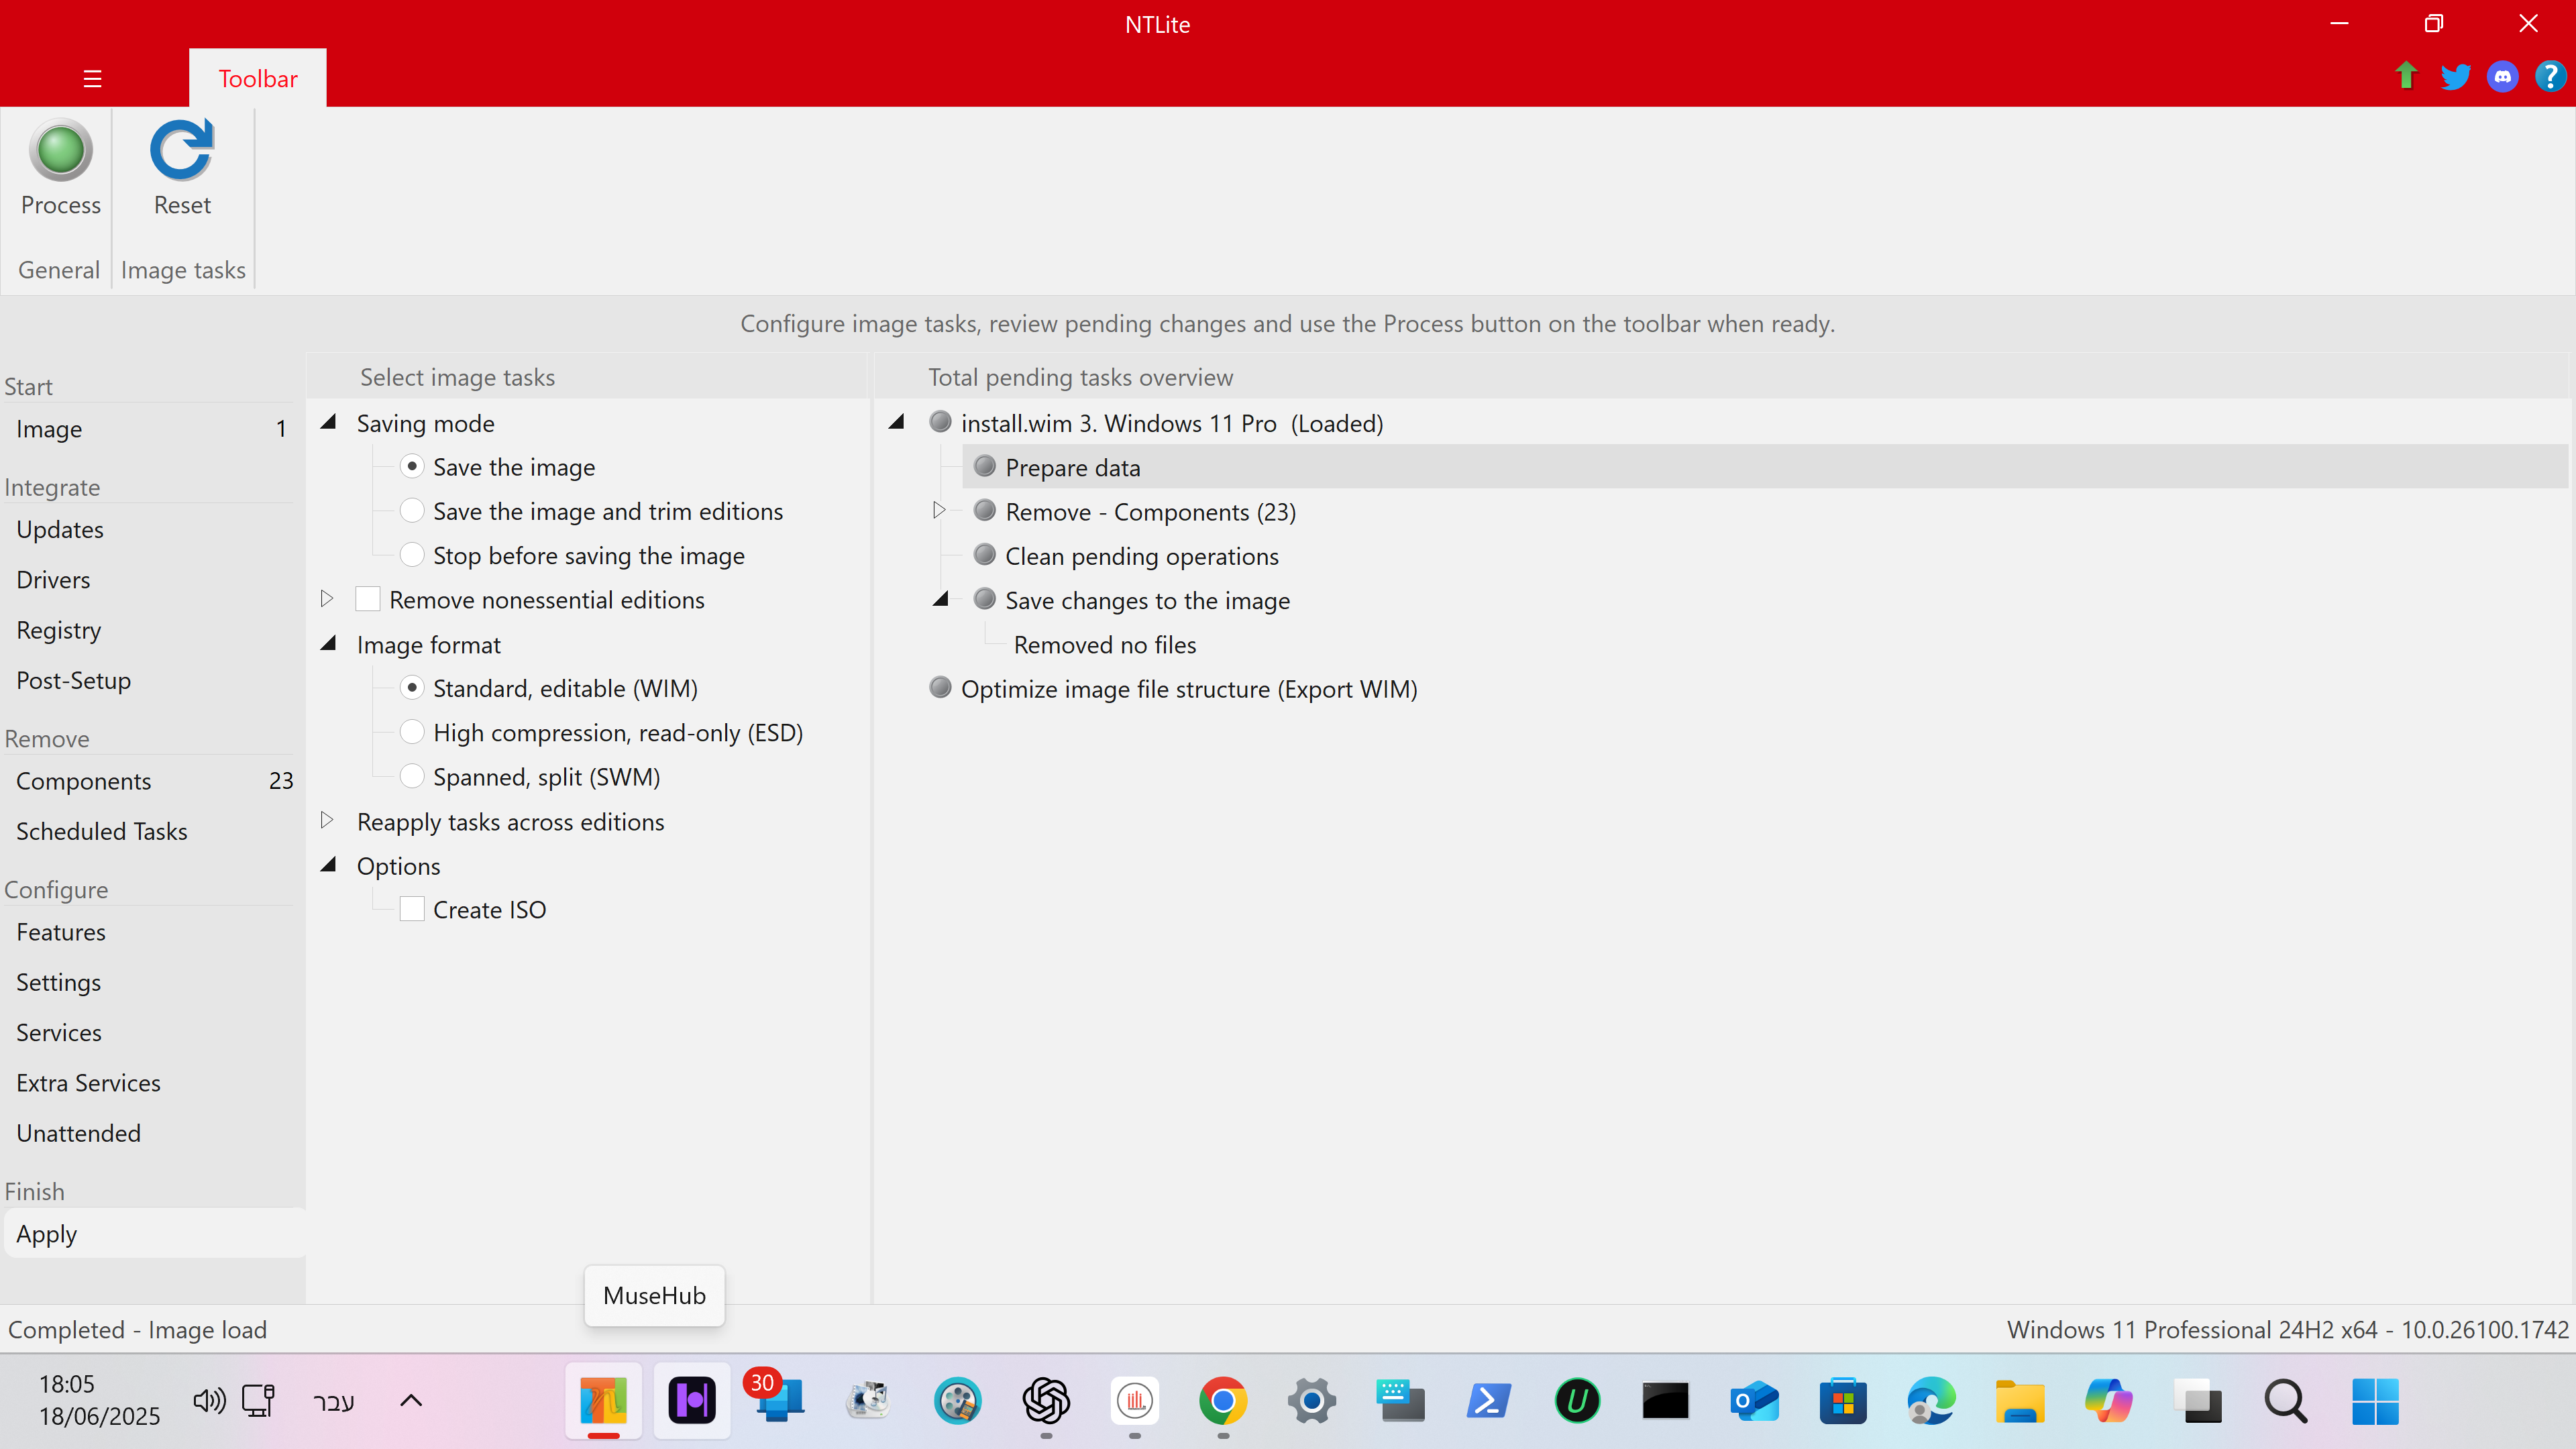Select the 'Prepare data' task row
This screenshot has height=1449, width=2576.
point(1764,467)
